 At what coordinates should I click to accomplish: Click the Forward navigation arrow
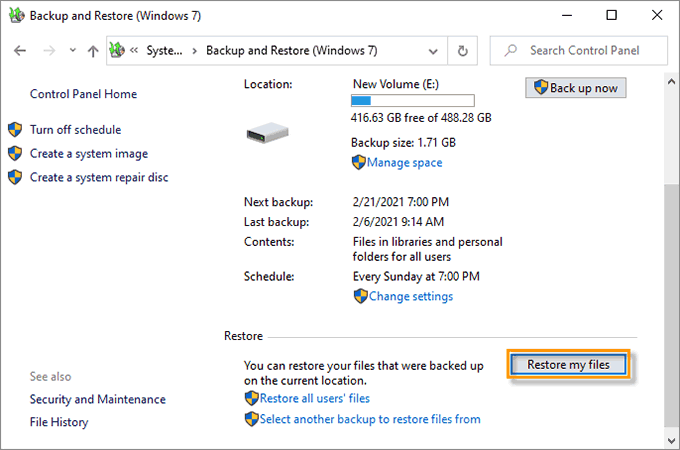click(x=49, y=51)
